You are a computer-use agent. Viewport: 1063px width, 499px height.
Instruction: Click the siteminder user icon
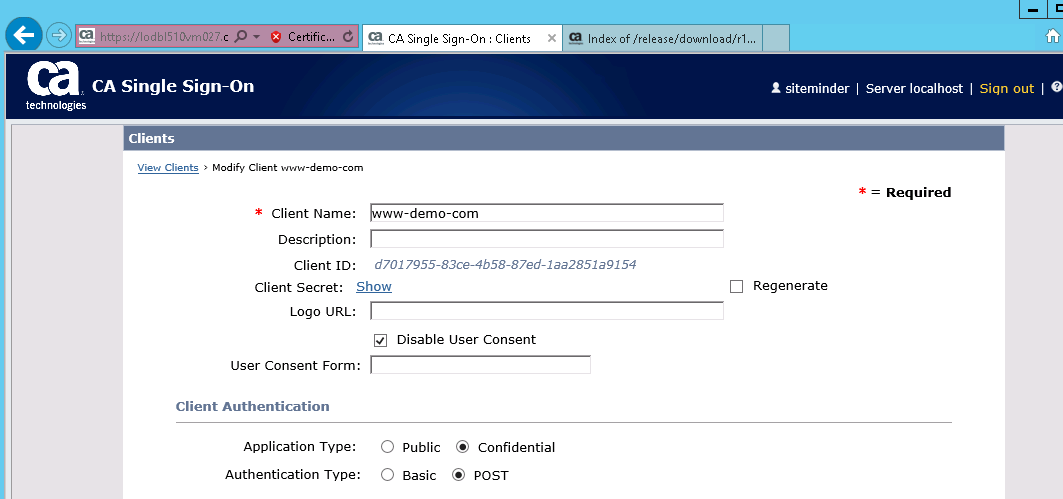click(x=776, y=88)
